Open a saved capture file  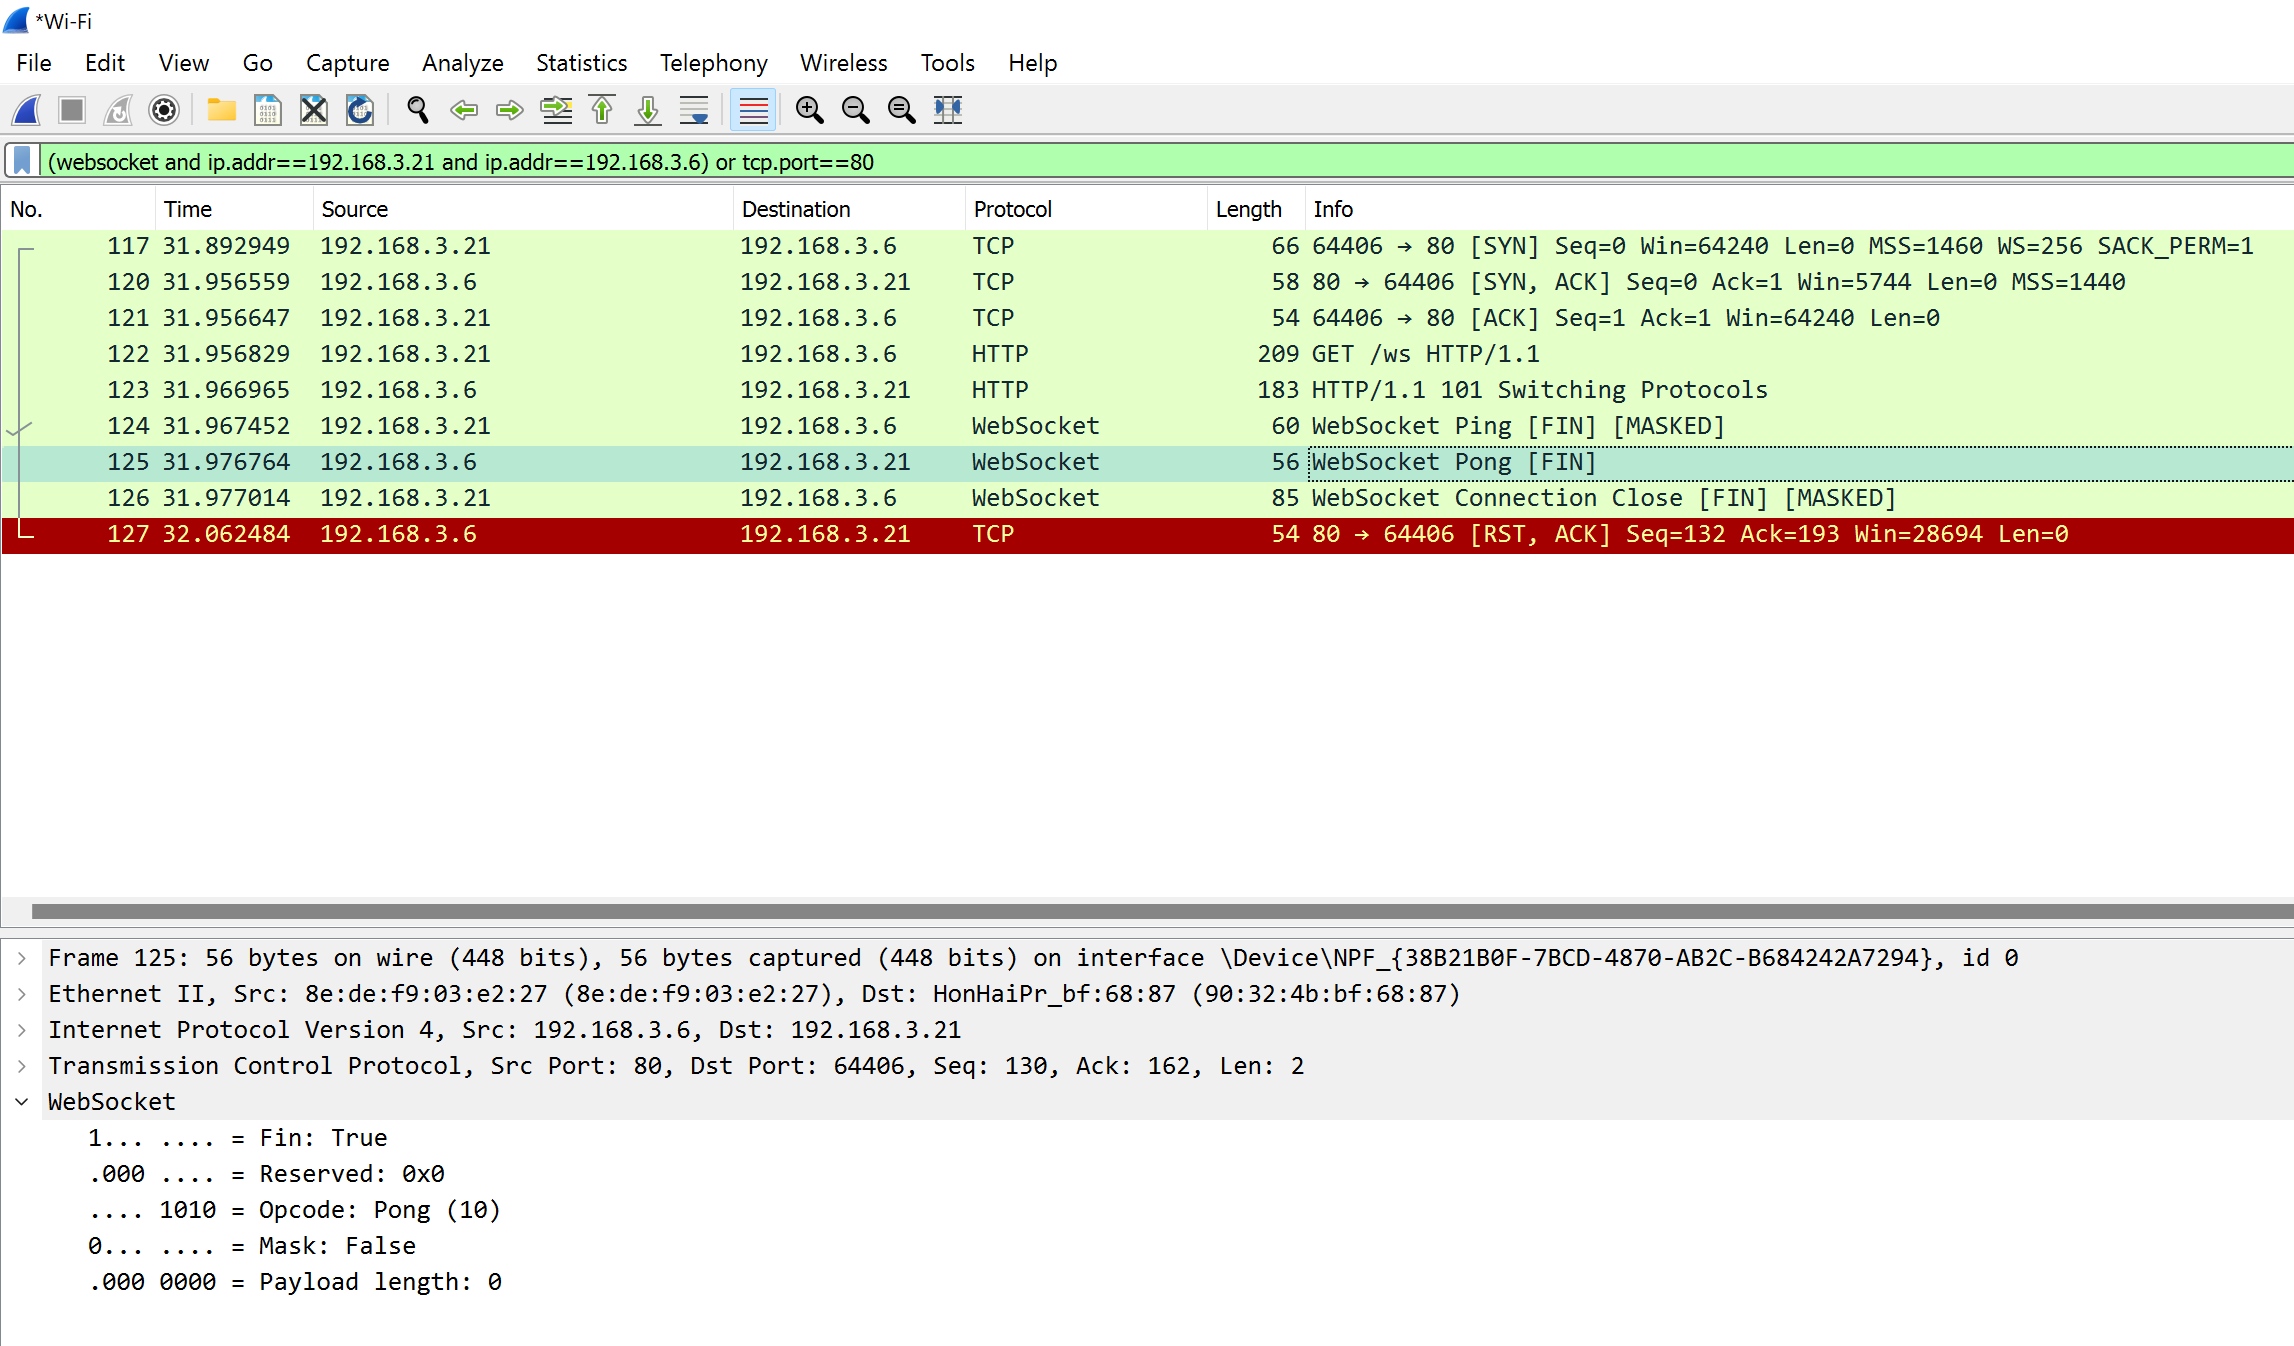[221, 110]
